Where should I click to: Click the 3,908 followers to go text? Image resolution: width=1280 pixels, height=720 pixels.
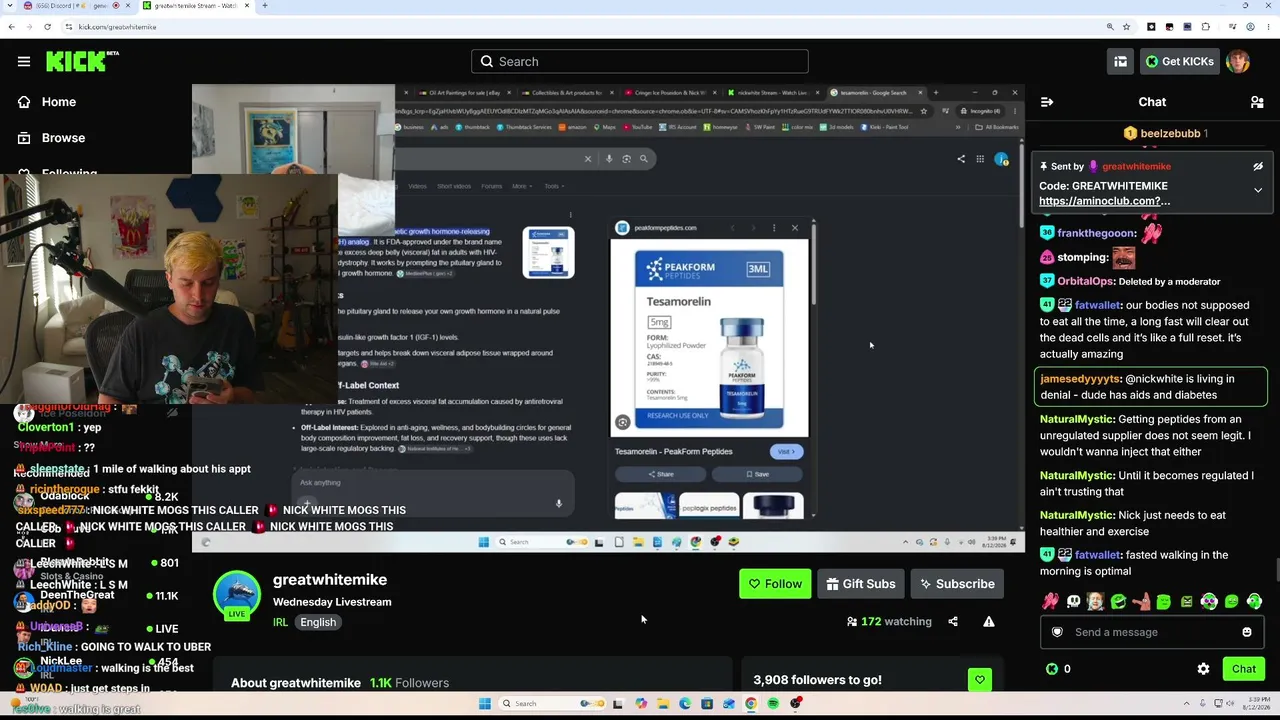[817, 680]
